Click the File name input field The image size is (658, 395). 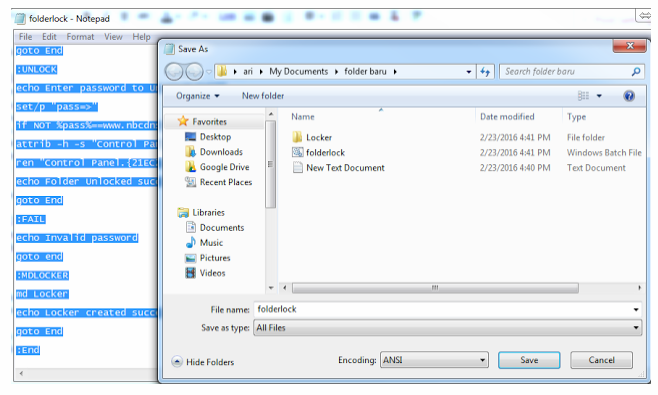(x=443, y=310)
